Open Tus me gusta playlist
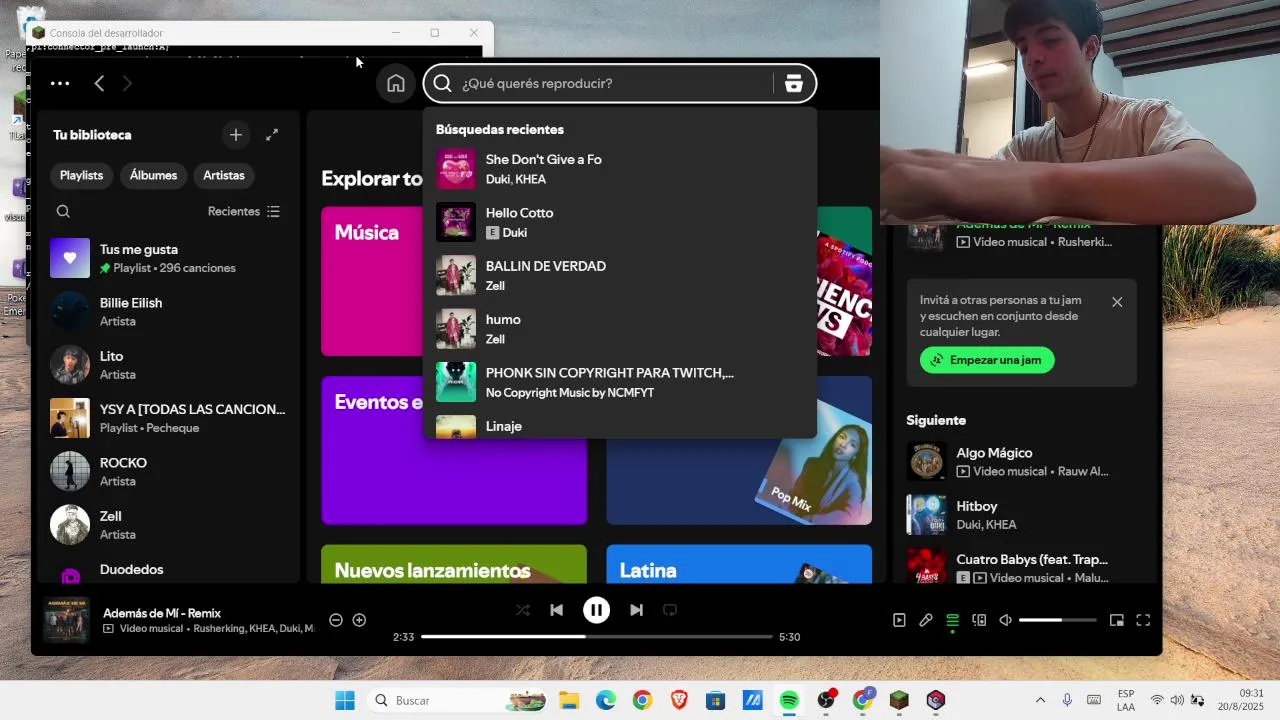 (169, 258)
